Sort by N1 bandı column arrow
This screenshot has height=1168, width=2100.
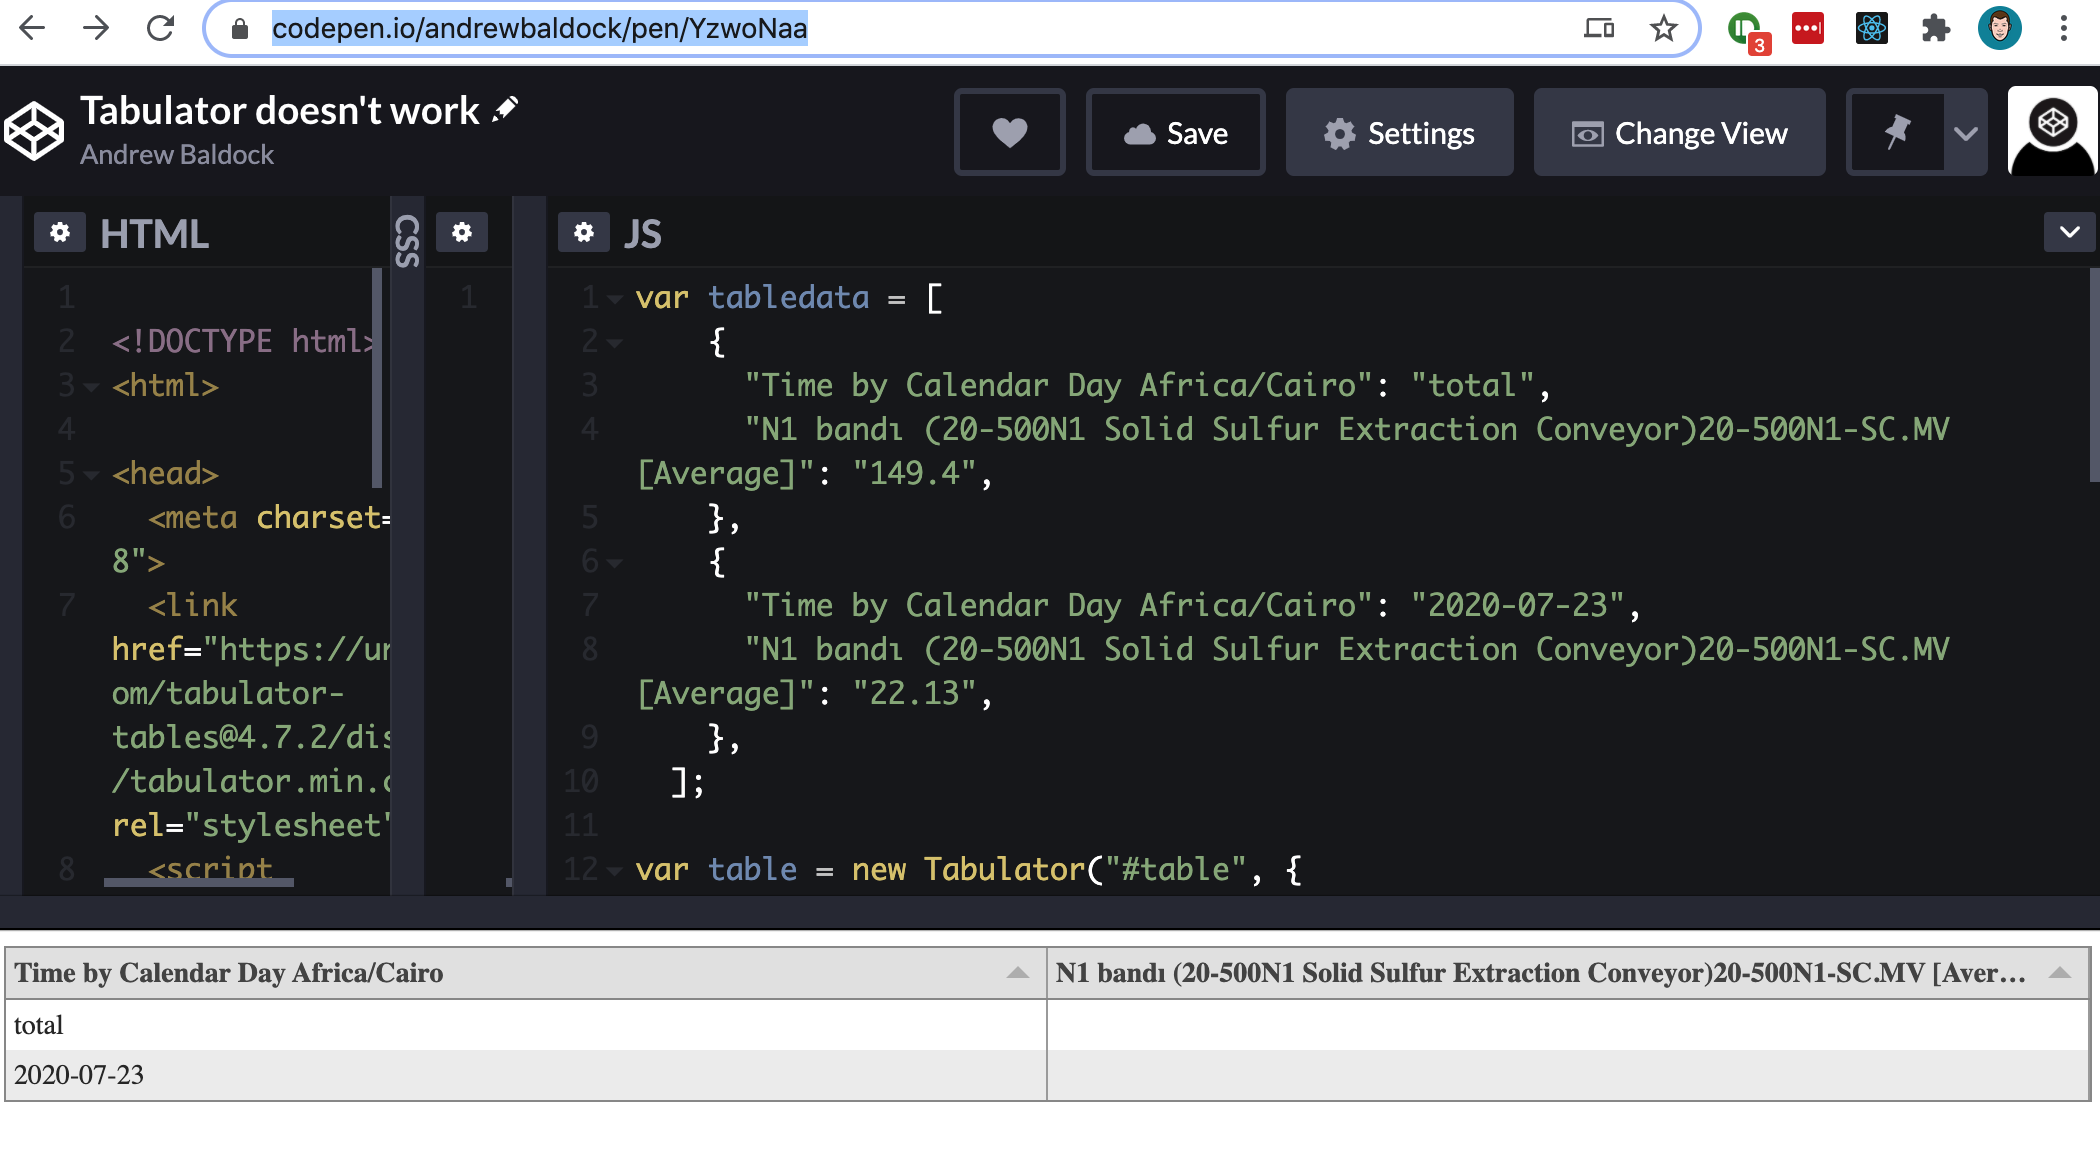(x=2060, y=973)
